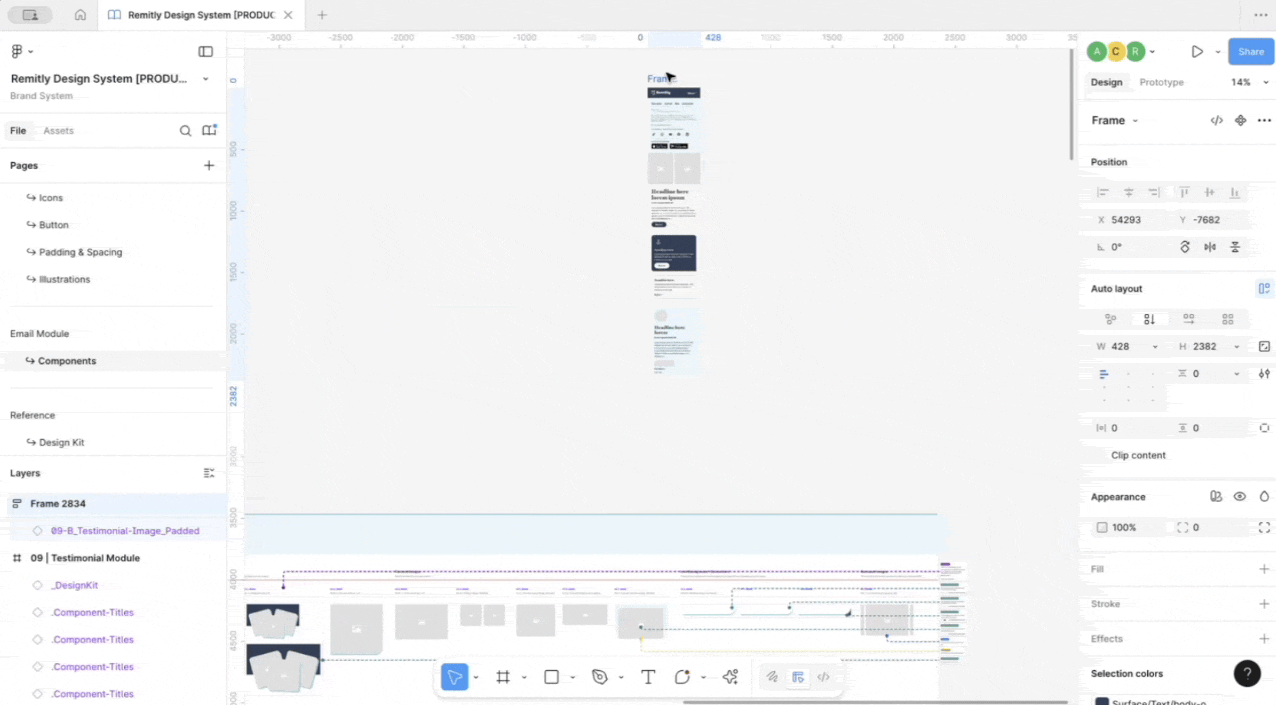Add a new page with plus icon

coord(209,165)
